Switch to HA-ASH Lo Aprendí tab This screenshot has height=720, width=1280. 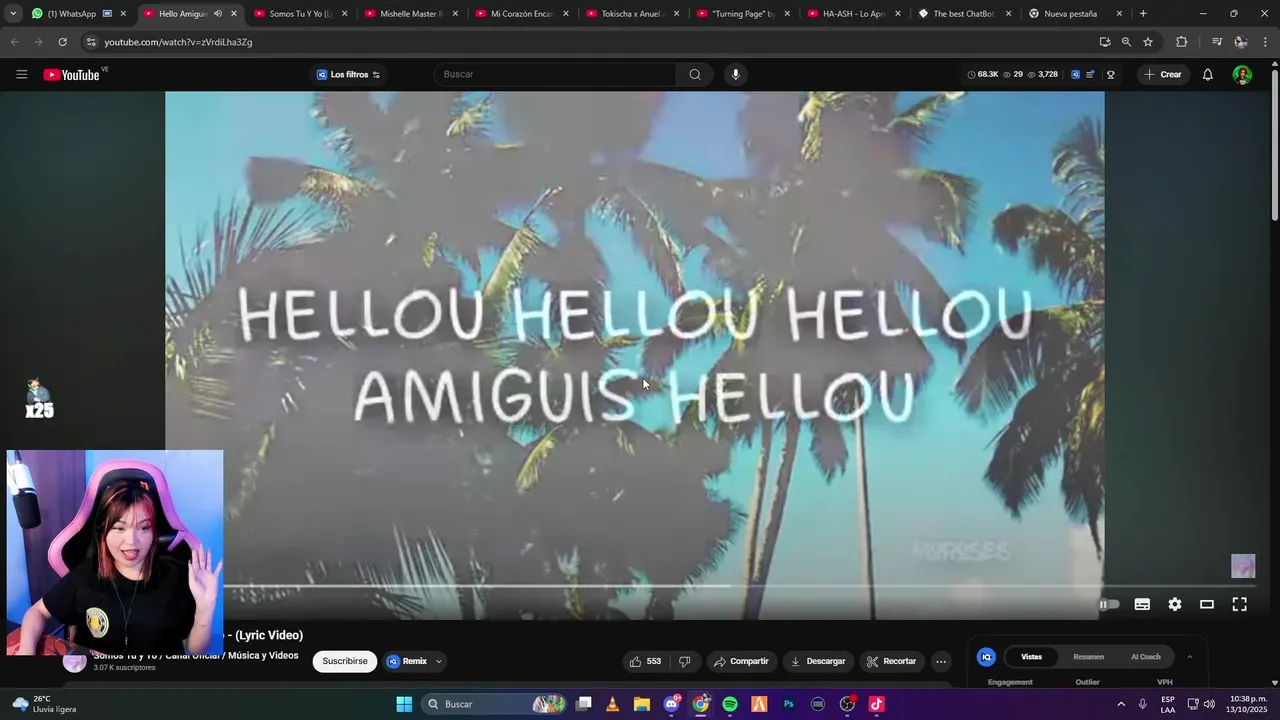854,14
